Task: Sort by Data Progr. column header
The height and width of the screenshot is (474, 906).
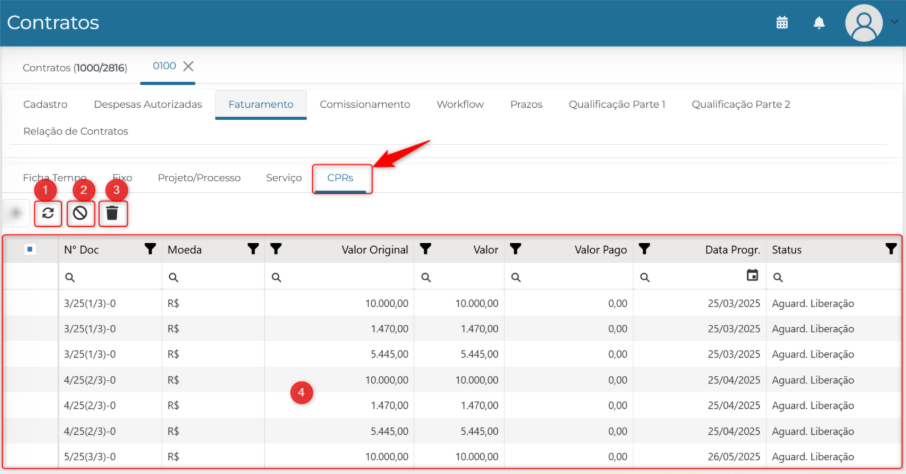Action: point(733,250)
